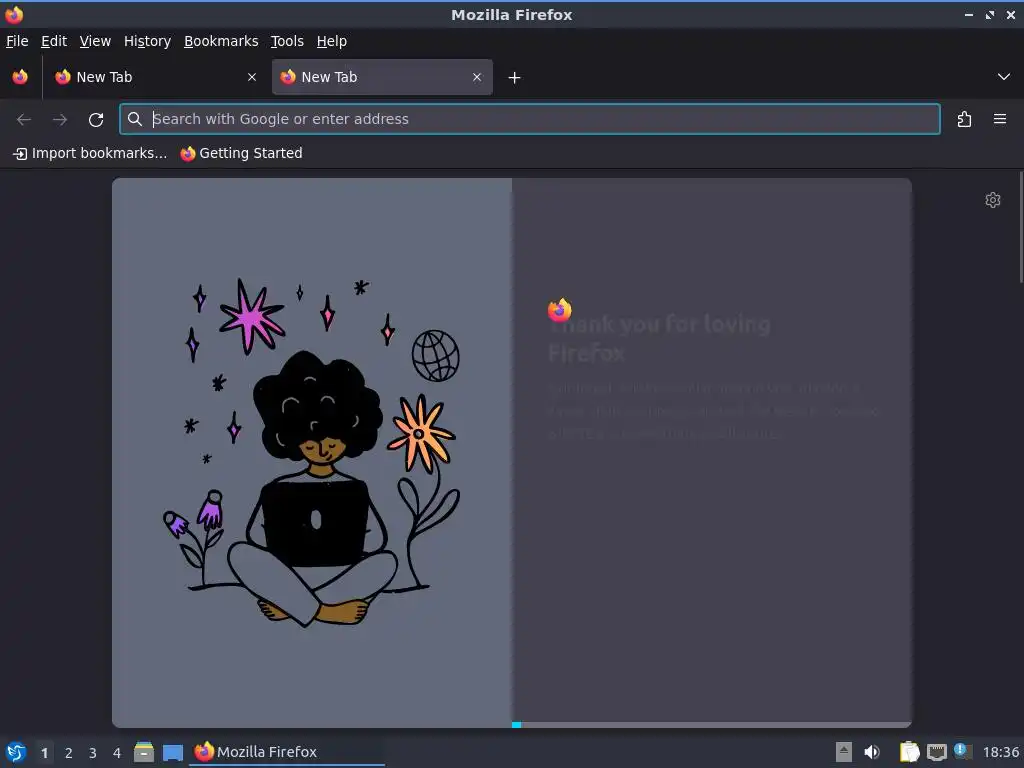The height and width of the screenshot is (768, 1024).
Task: Switch to workspace 1
Action: coord(44,753)
